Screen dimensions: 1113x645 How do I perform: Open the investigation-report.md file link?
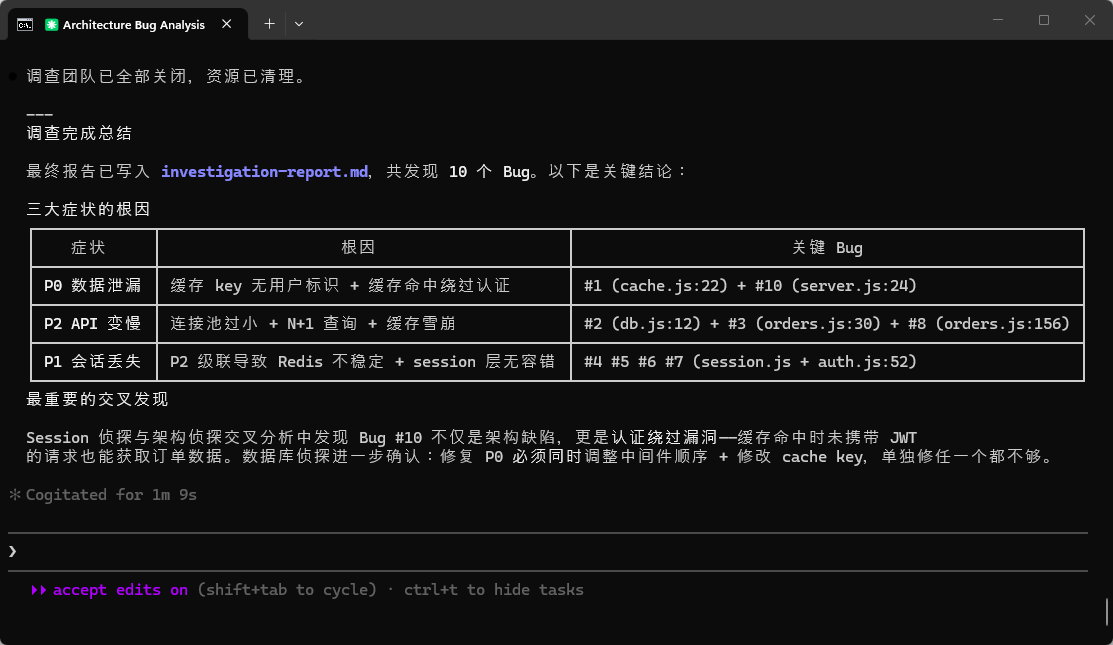point(264,172)
